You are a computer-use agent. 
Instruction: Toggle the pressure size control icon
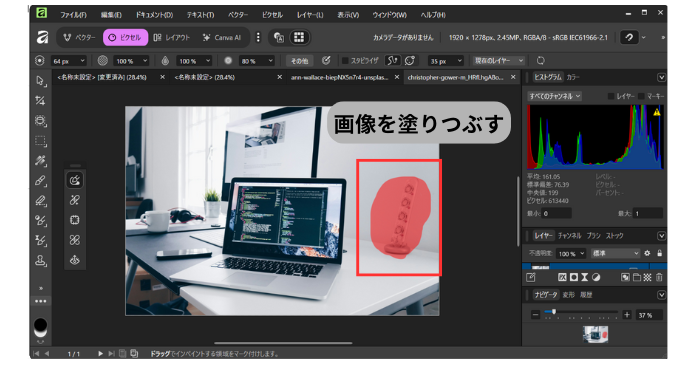tap(326, 61)
